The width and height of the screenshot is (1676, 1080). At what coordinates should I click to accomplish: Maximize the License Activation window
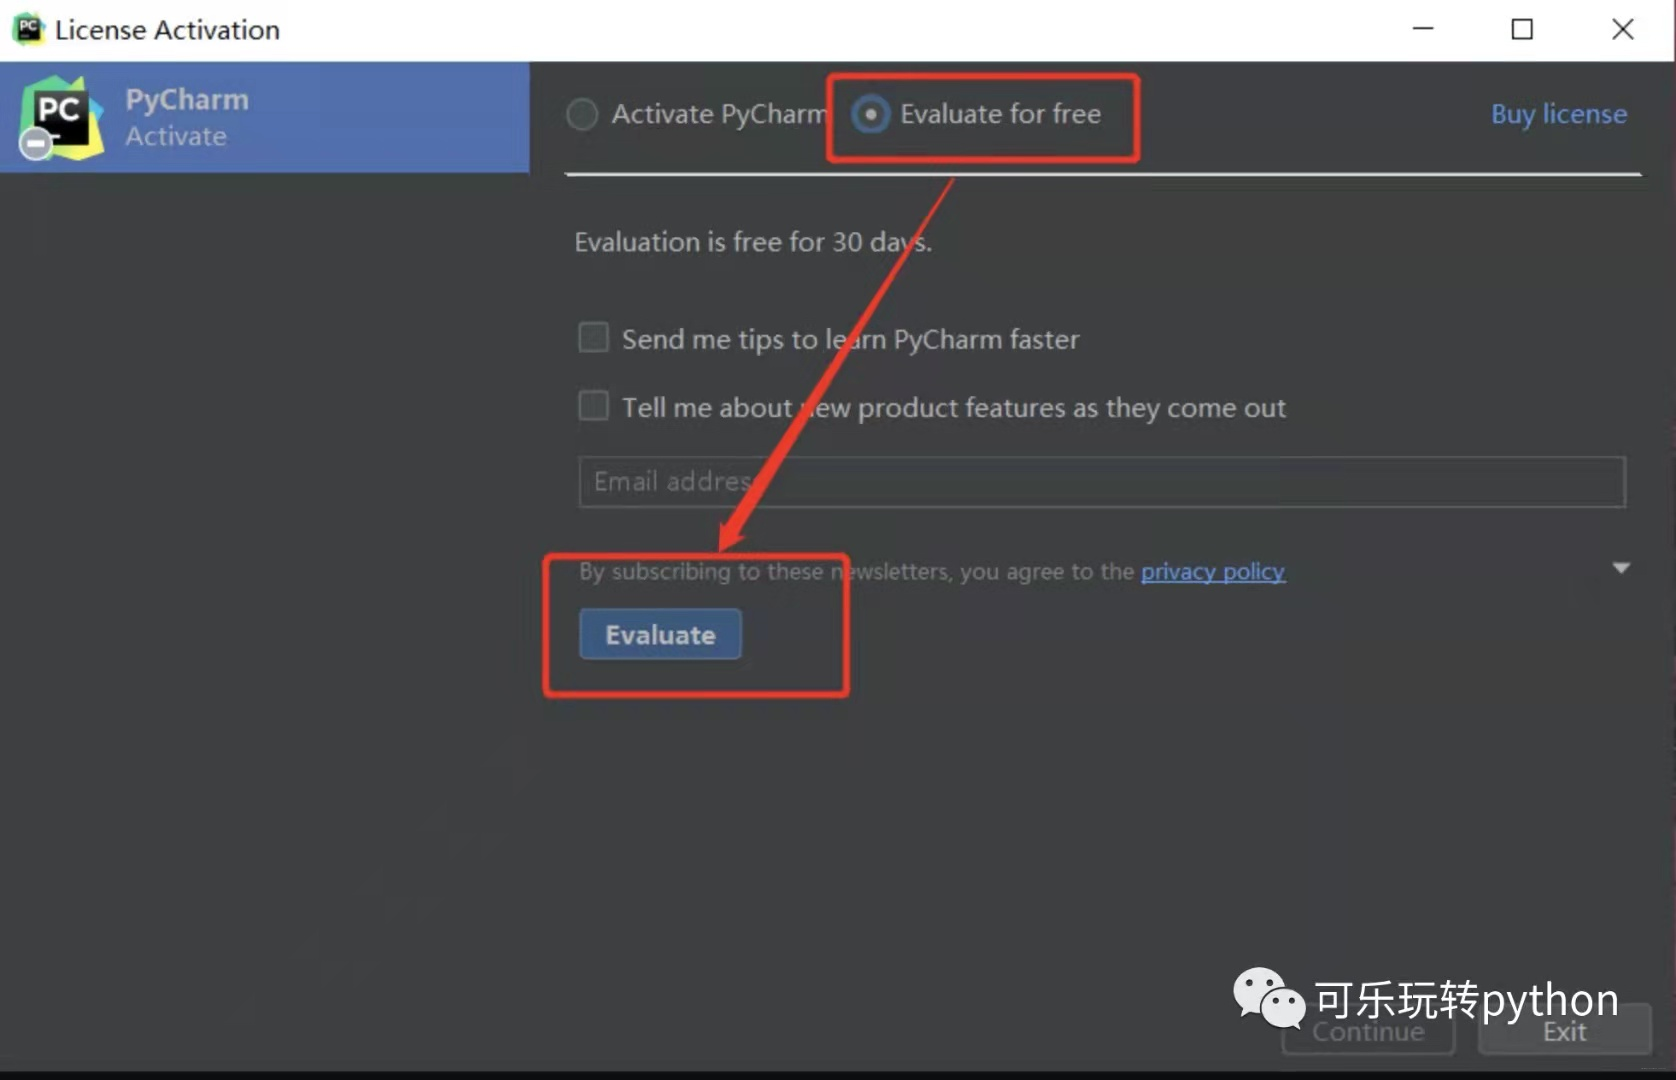pyautogui.click(x=1521, y=29)
